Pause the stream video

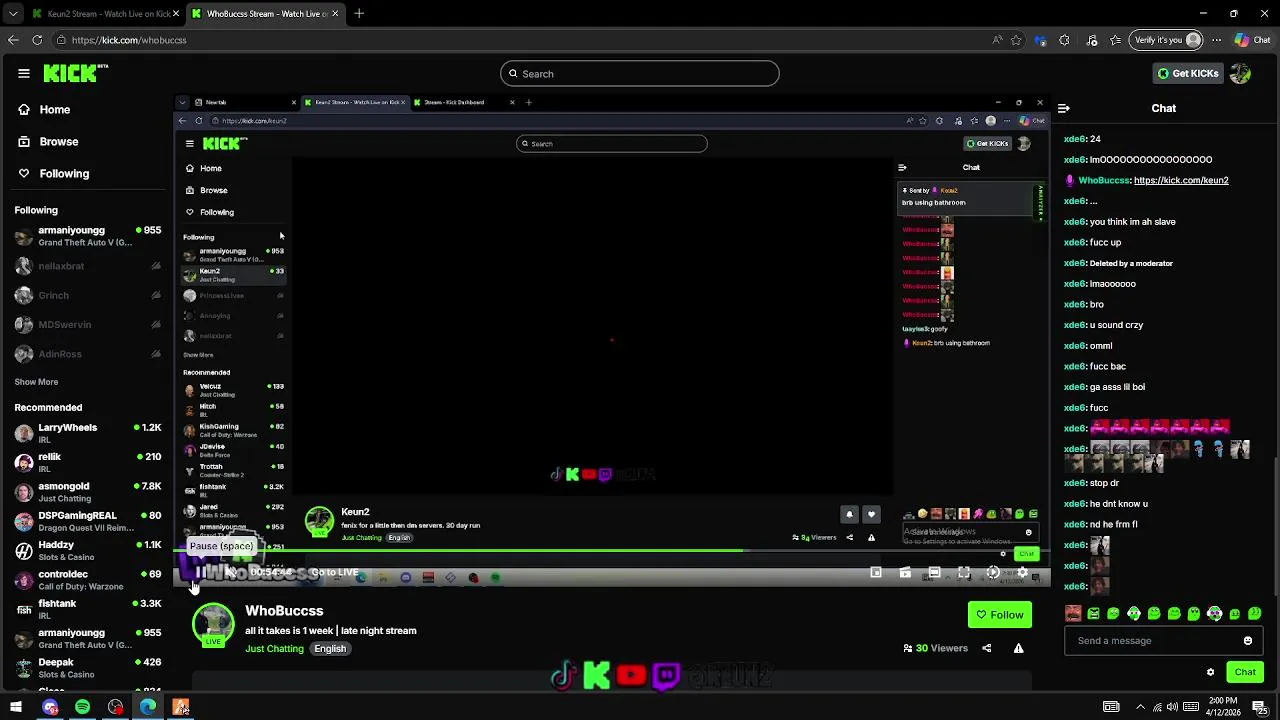tap(200, 572)
